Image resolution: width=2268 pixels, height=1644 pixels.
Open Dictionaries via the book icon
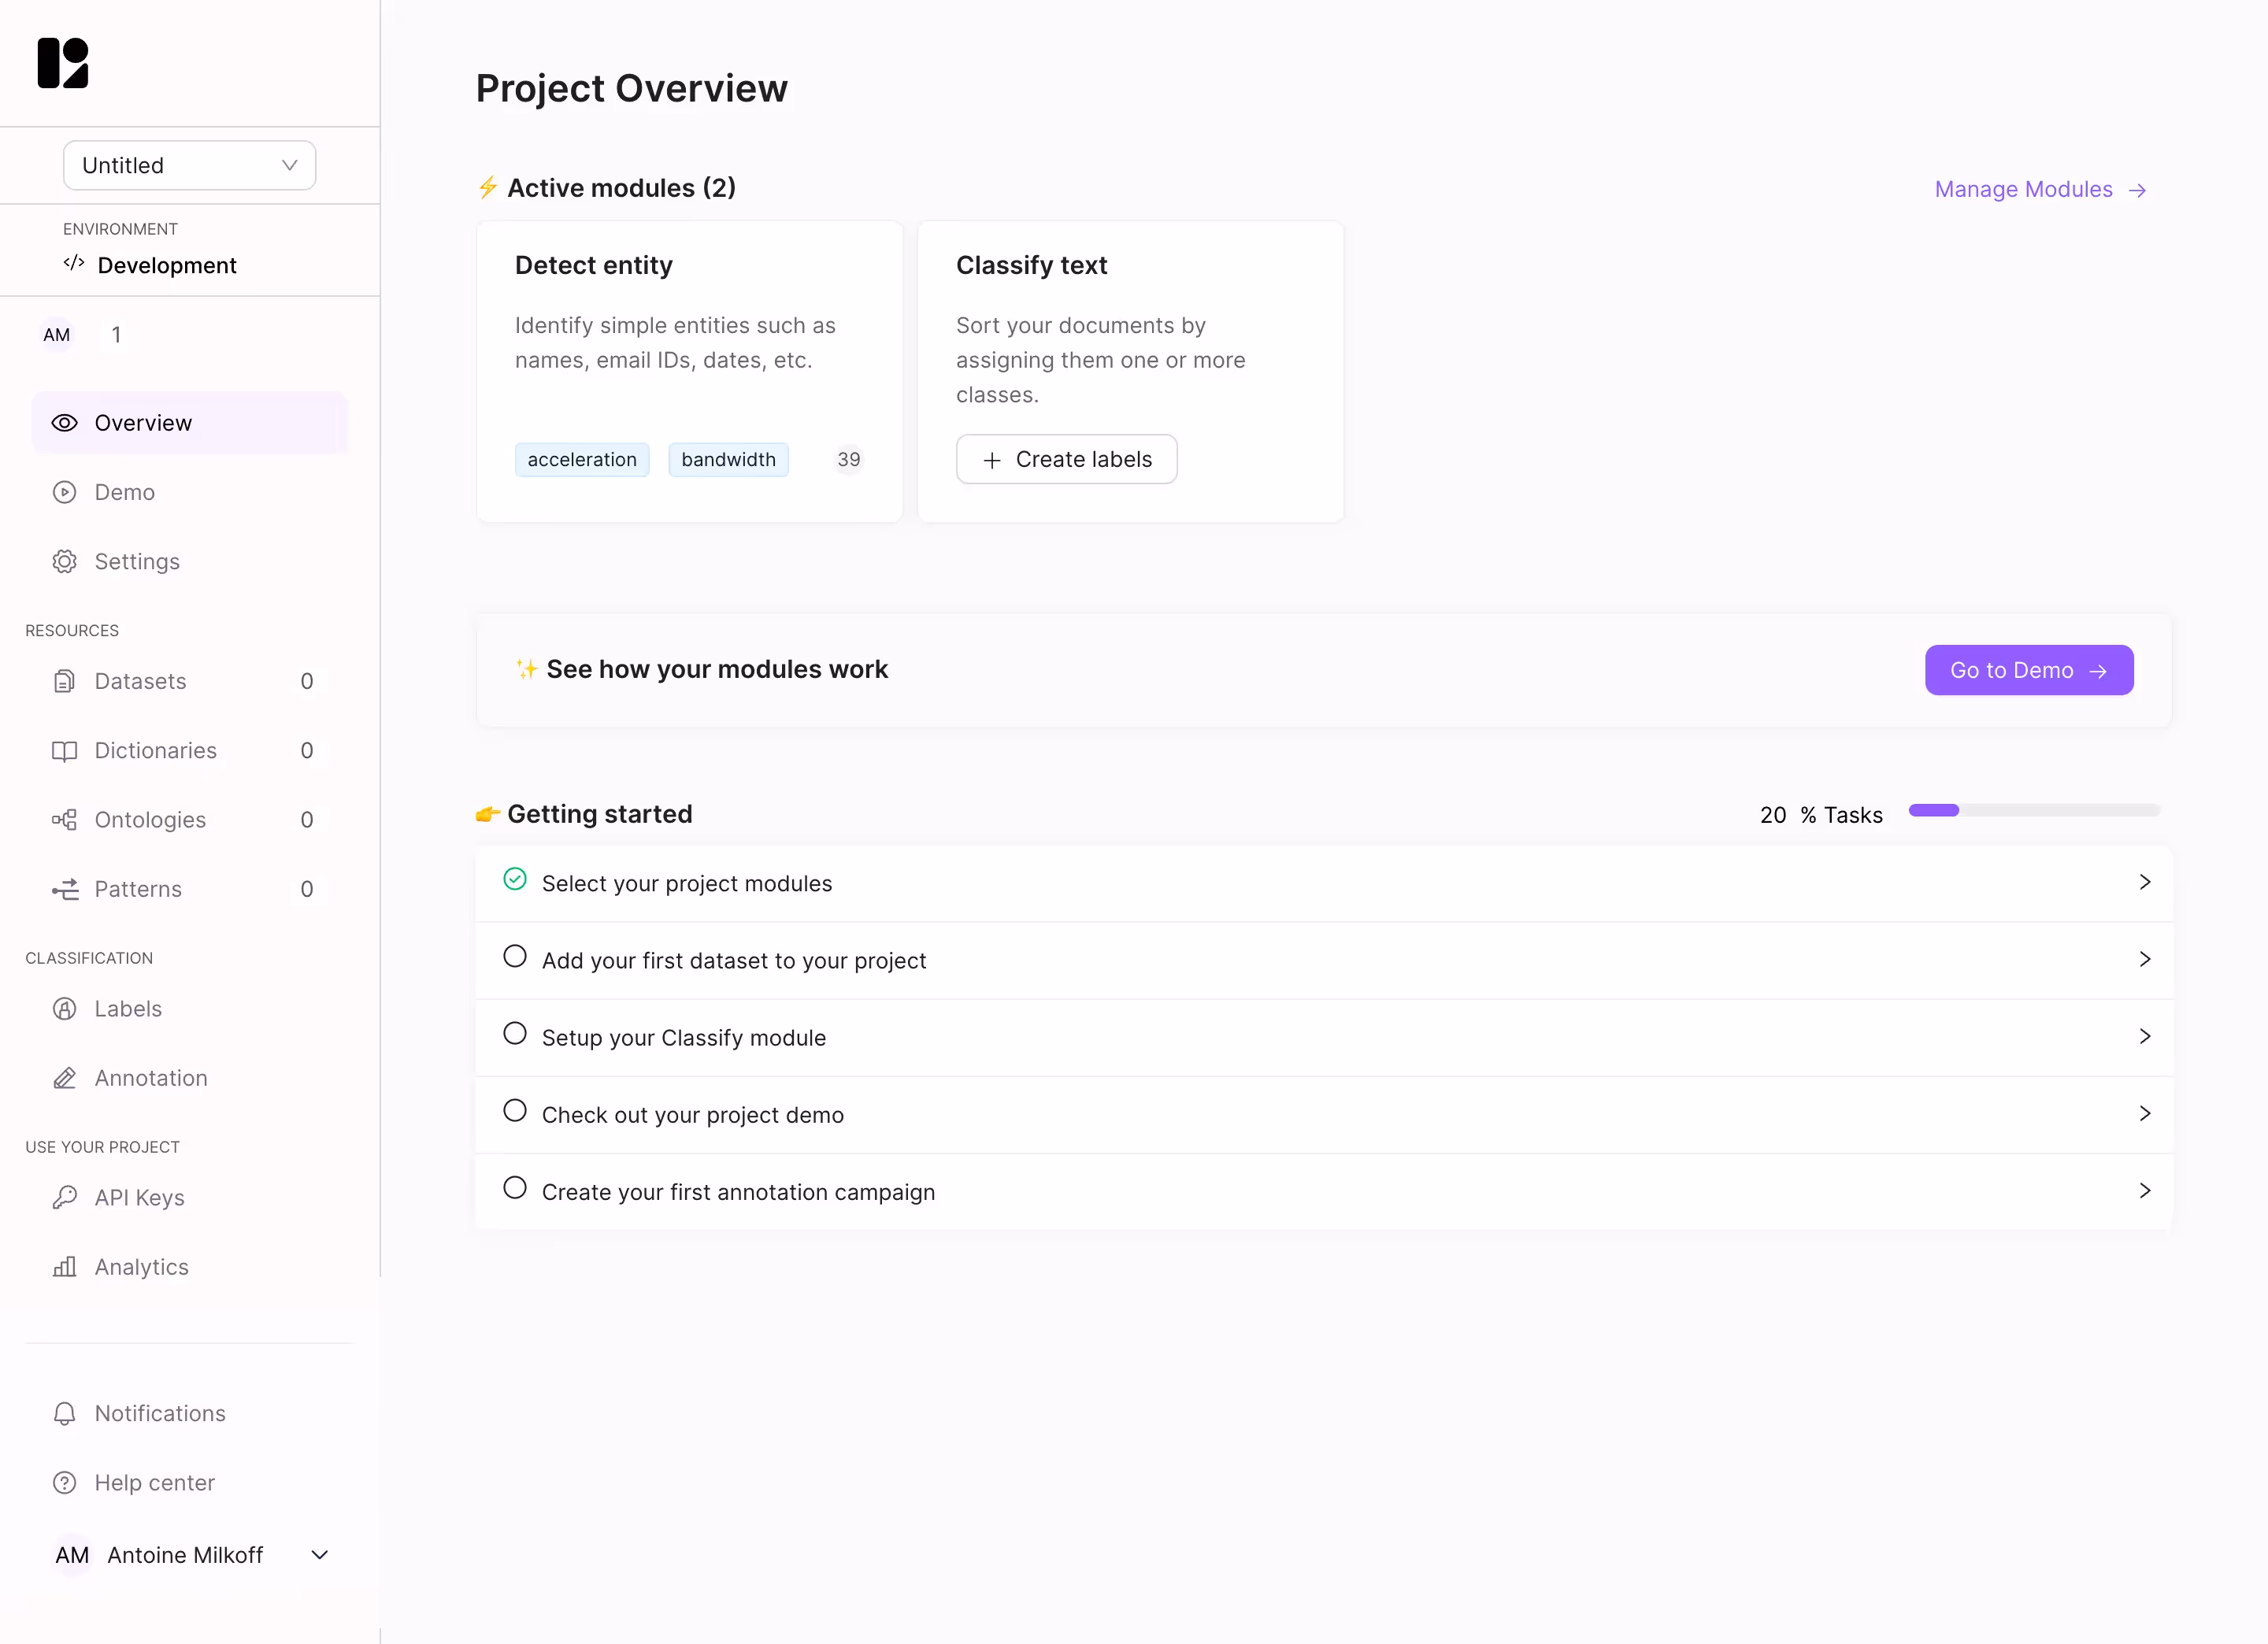[64, 750]
